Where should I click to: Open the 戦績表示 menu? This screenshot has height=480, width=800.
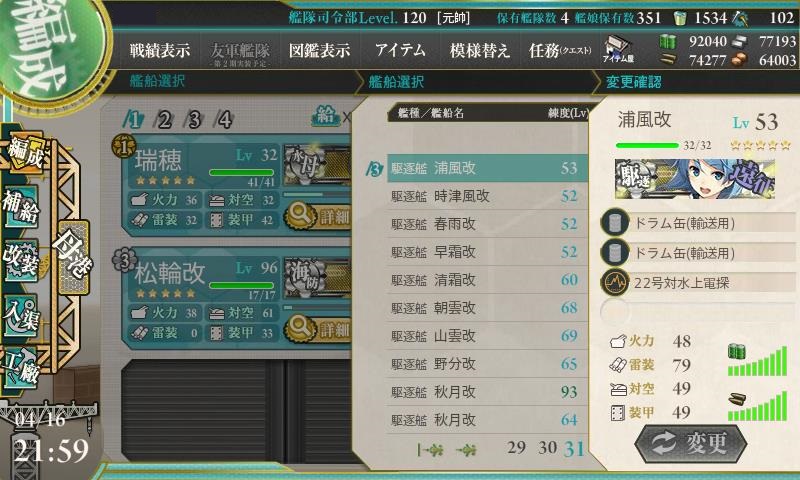[x=160, y=50]
